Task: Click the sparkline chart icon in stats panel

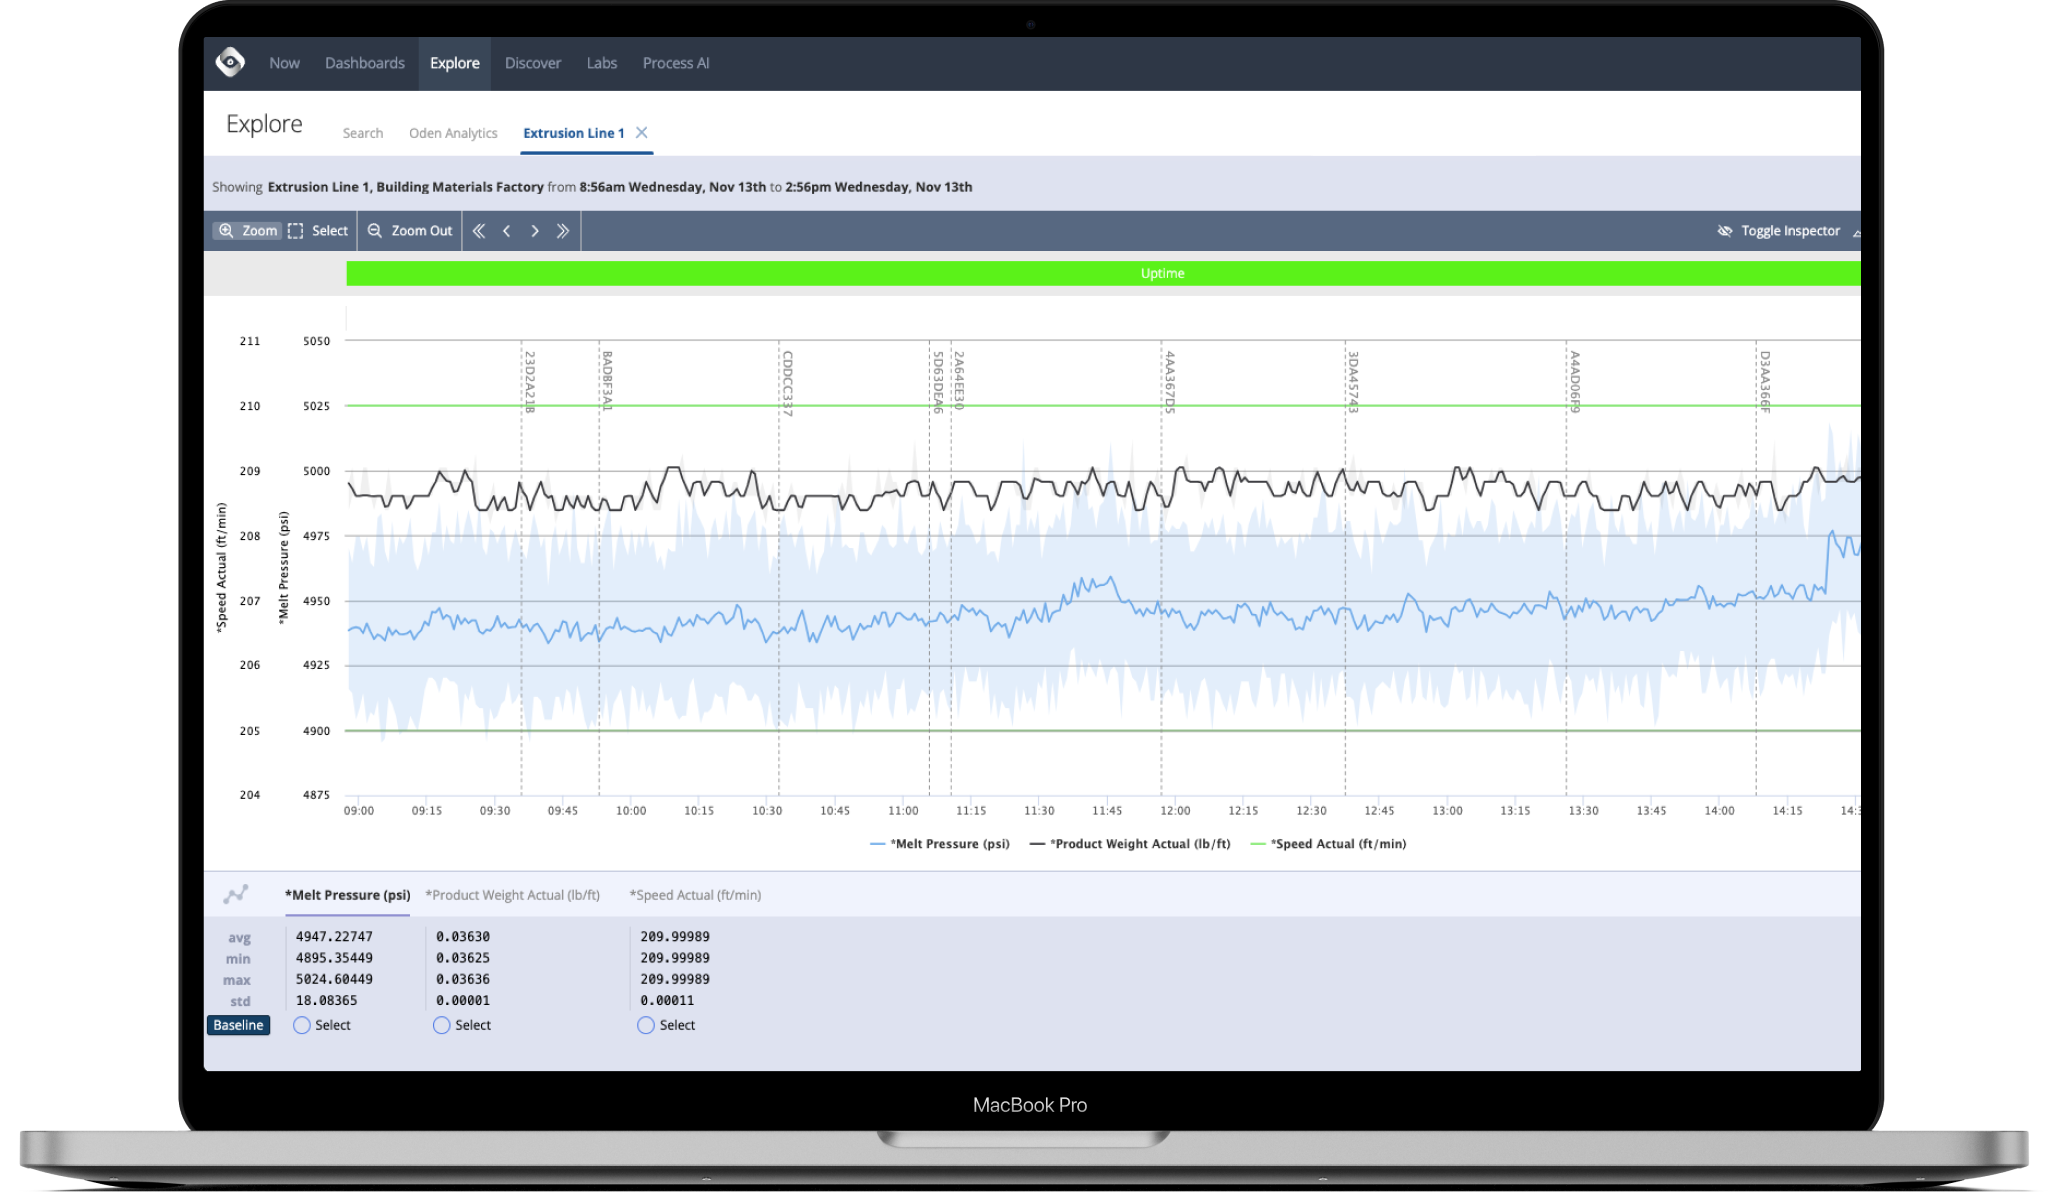Action: click(238, 894)
